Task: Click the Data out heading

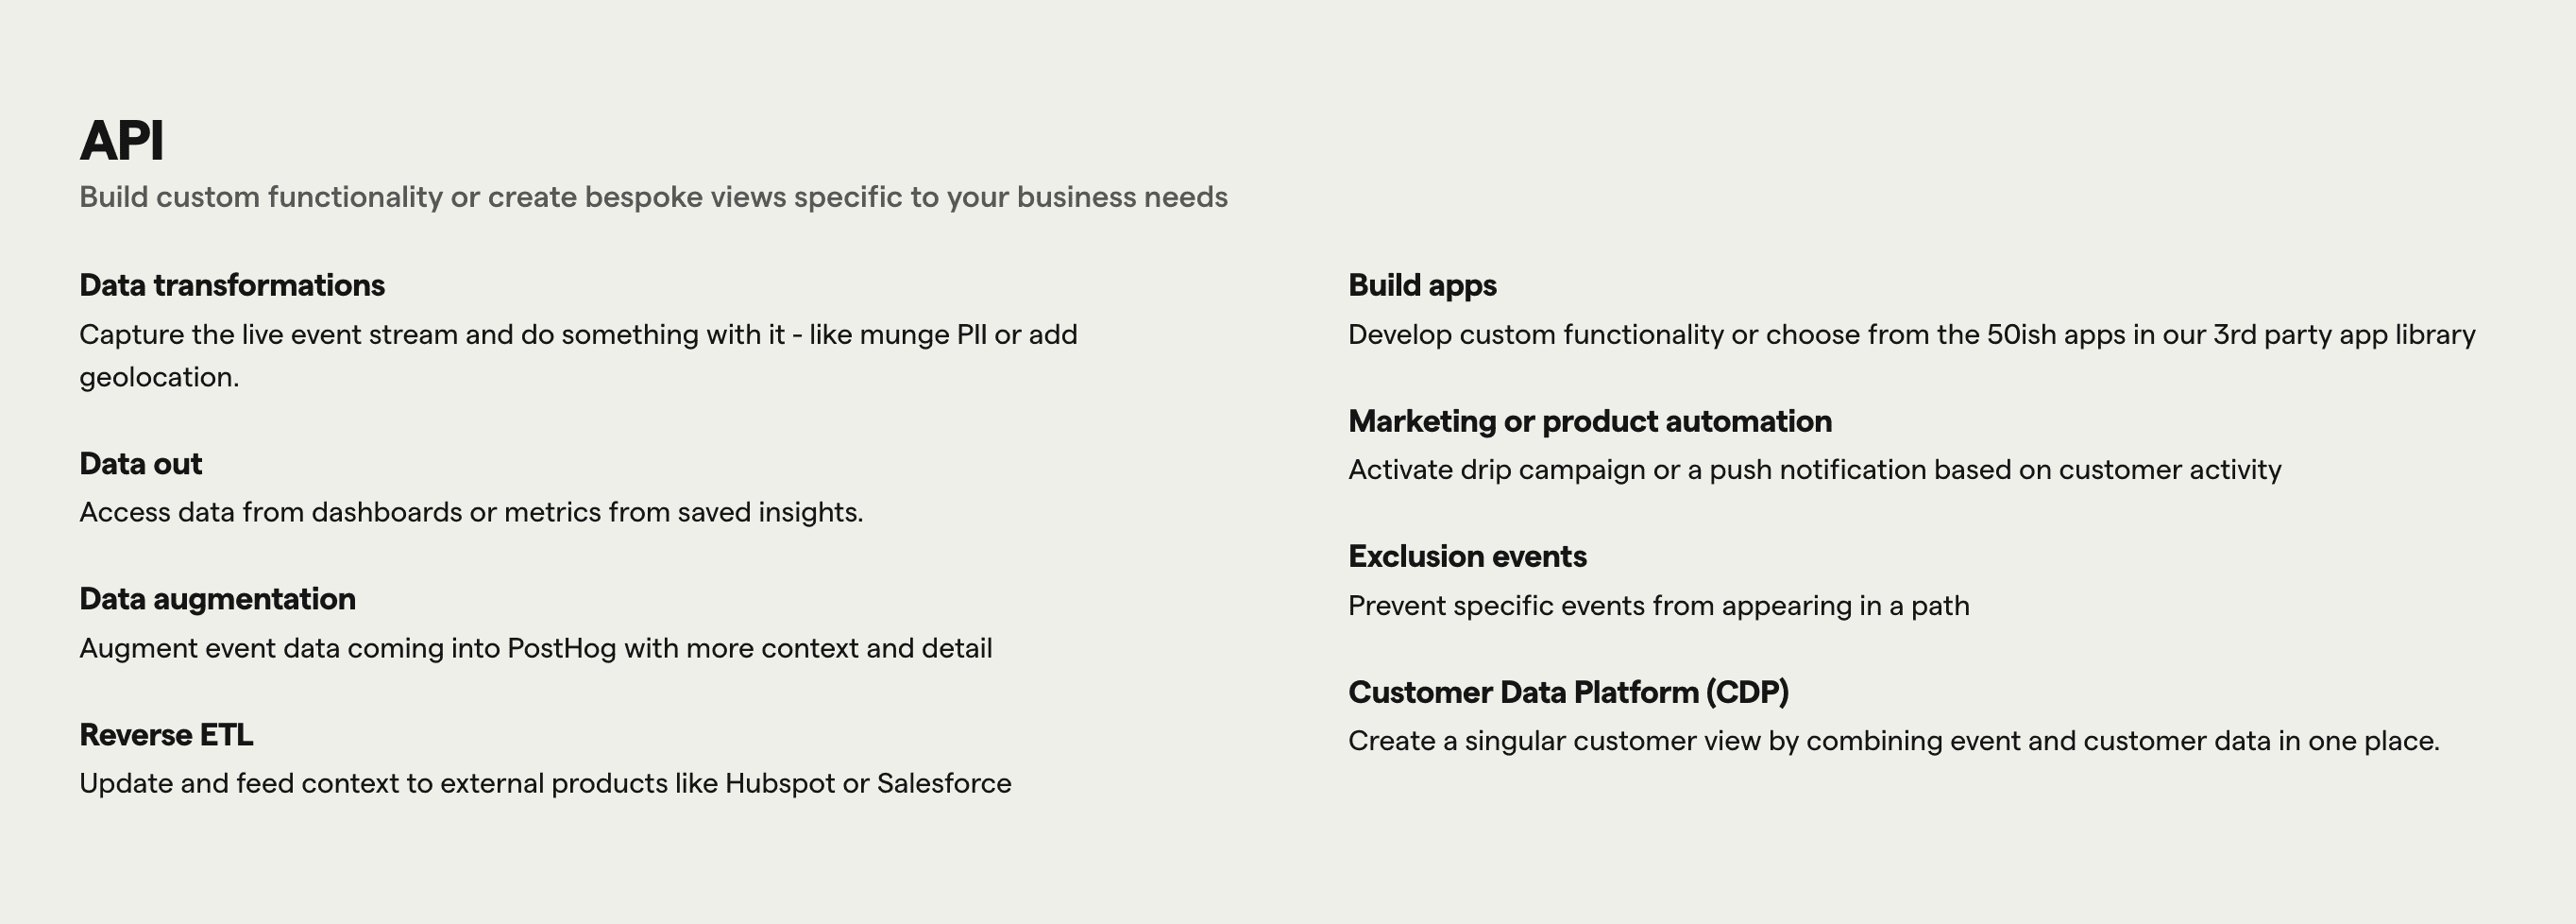Action: [x=140, y=464]
